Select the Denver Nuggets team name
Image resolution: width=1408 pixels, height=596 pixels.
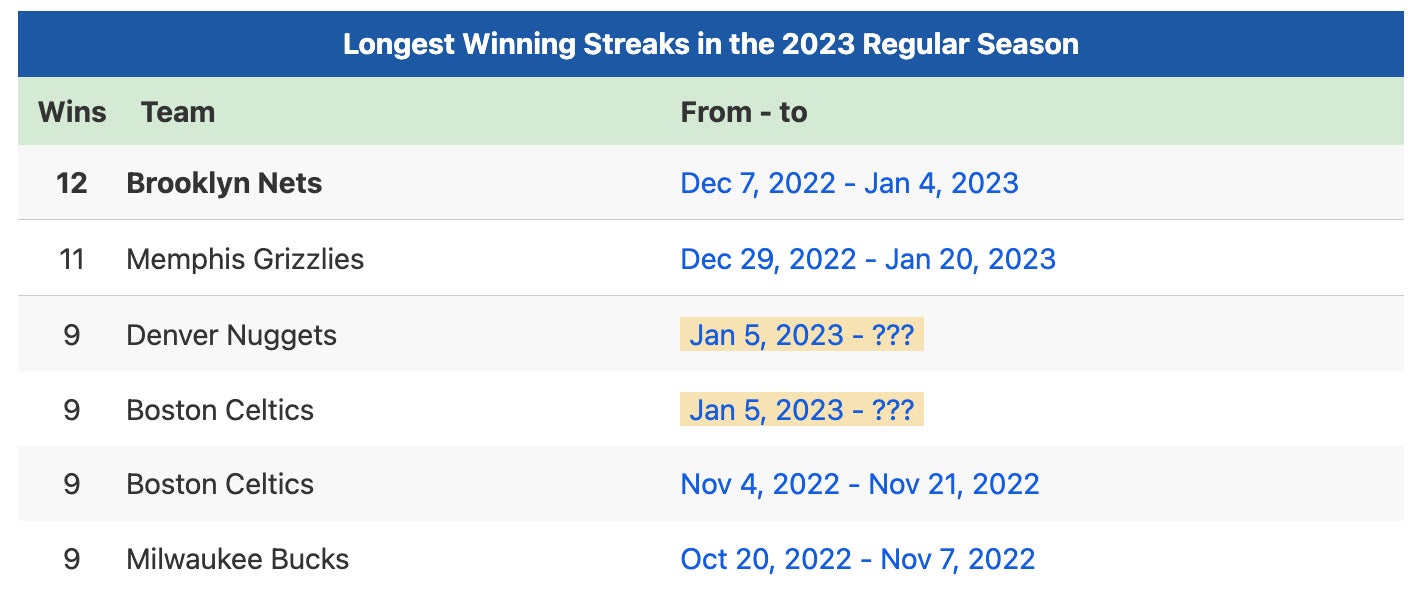coord(231,335)
